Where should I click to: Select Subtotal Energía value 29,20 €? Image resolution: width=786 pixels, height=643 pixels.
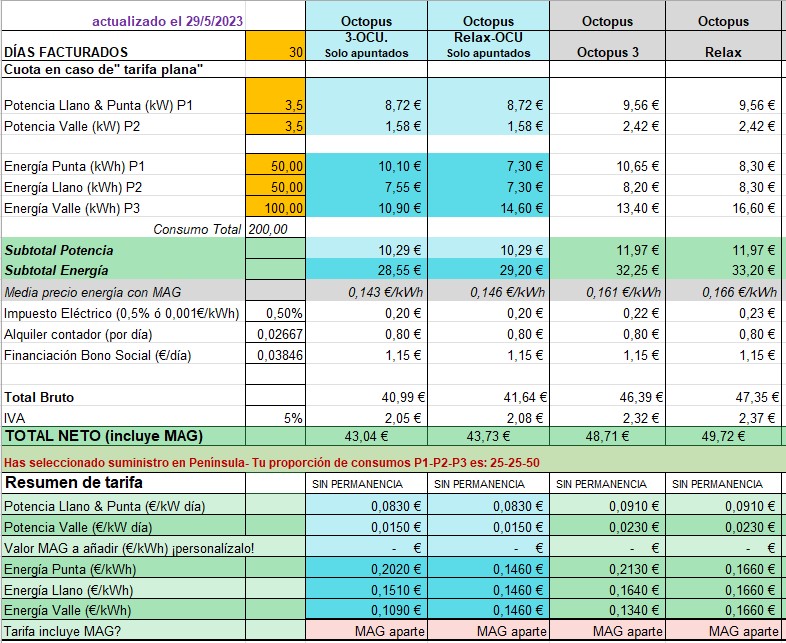(488, 269)
